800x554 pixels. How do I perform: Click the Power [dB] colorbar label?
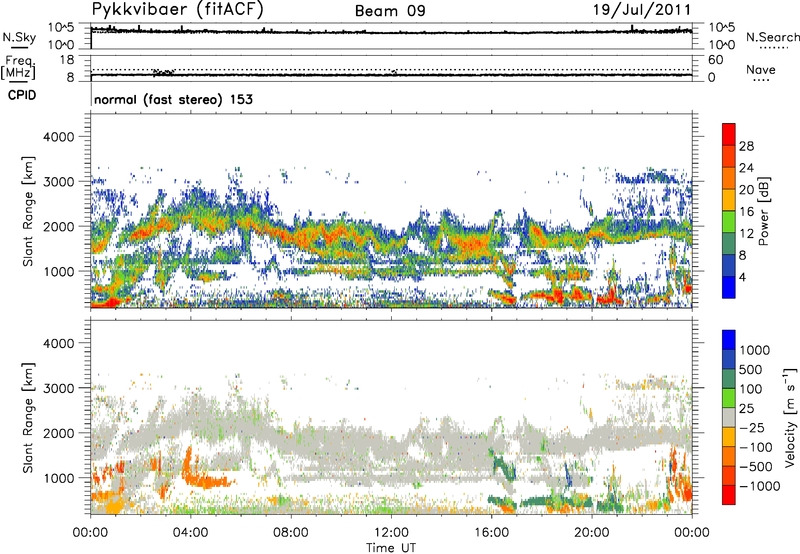763,211
